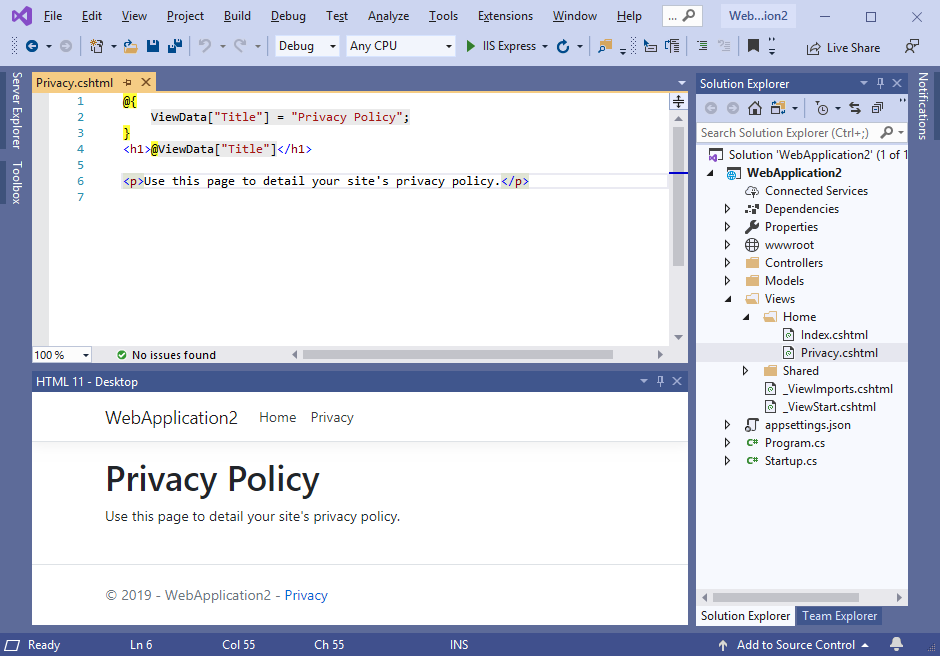Click Sync with Active Document icon
The height and width of the screenshot is (656, 940).
tap(854, 108)
